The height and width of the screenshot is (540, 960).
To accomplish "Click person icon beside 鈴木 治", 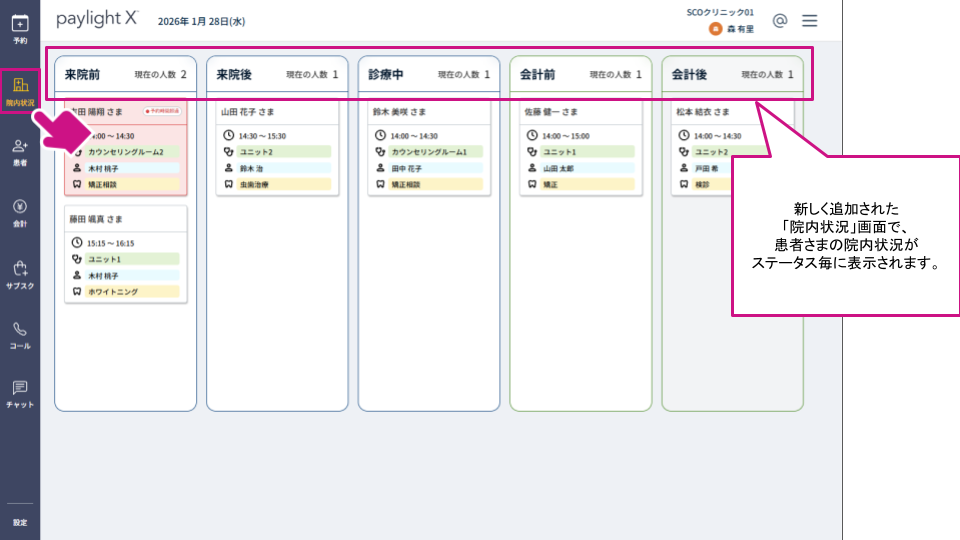I will coord(228,168).
